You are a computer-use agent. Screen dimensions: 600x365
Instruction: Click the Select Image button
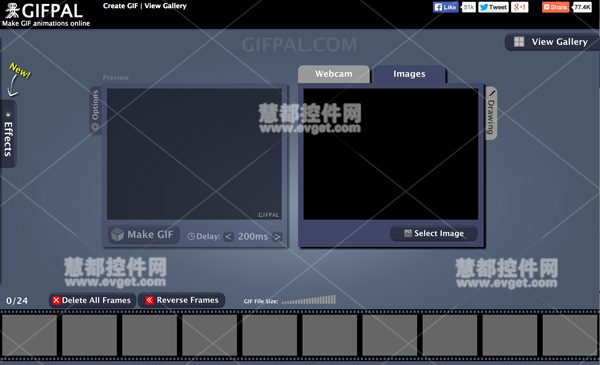click(434, 233)
